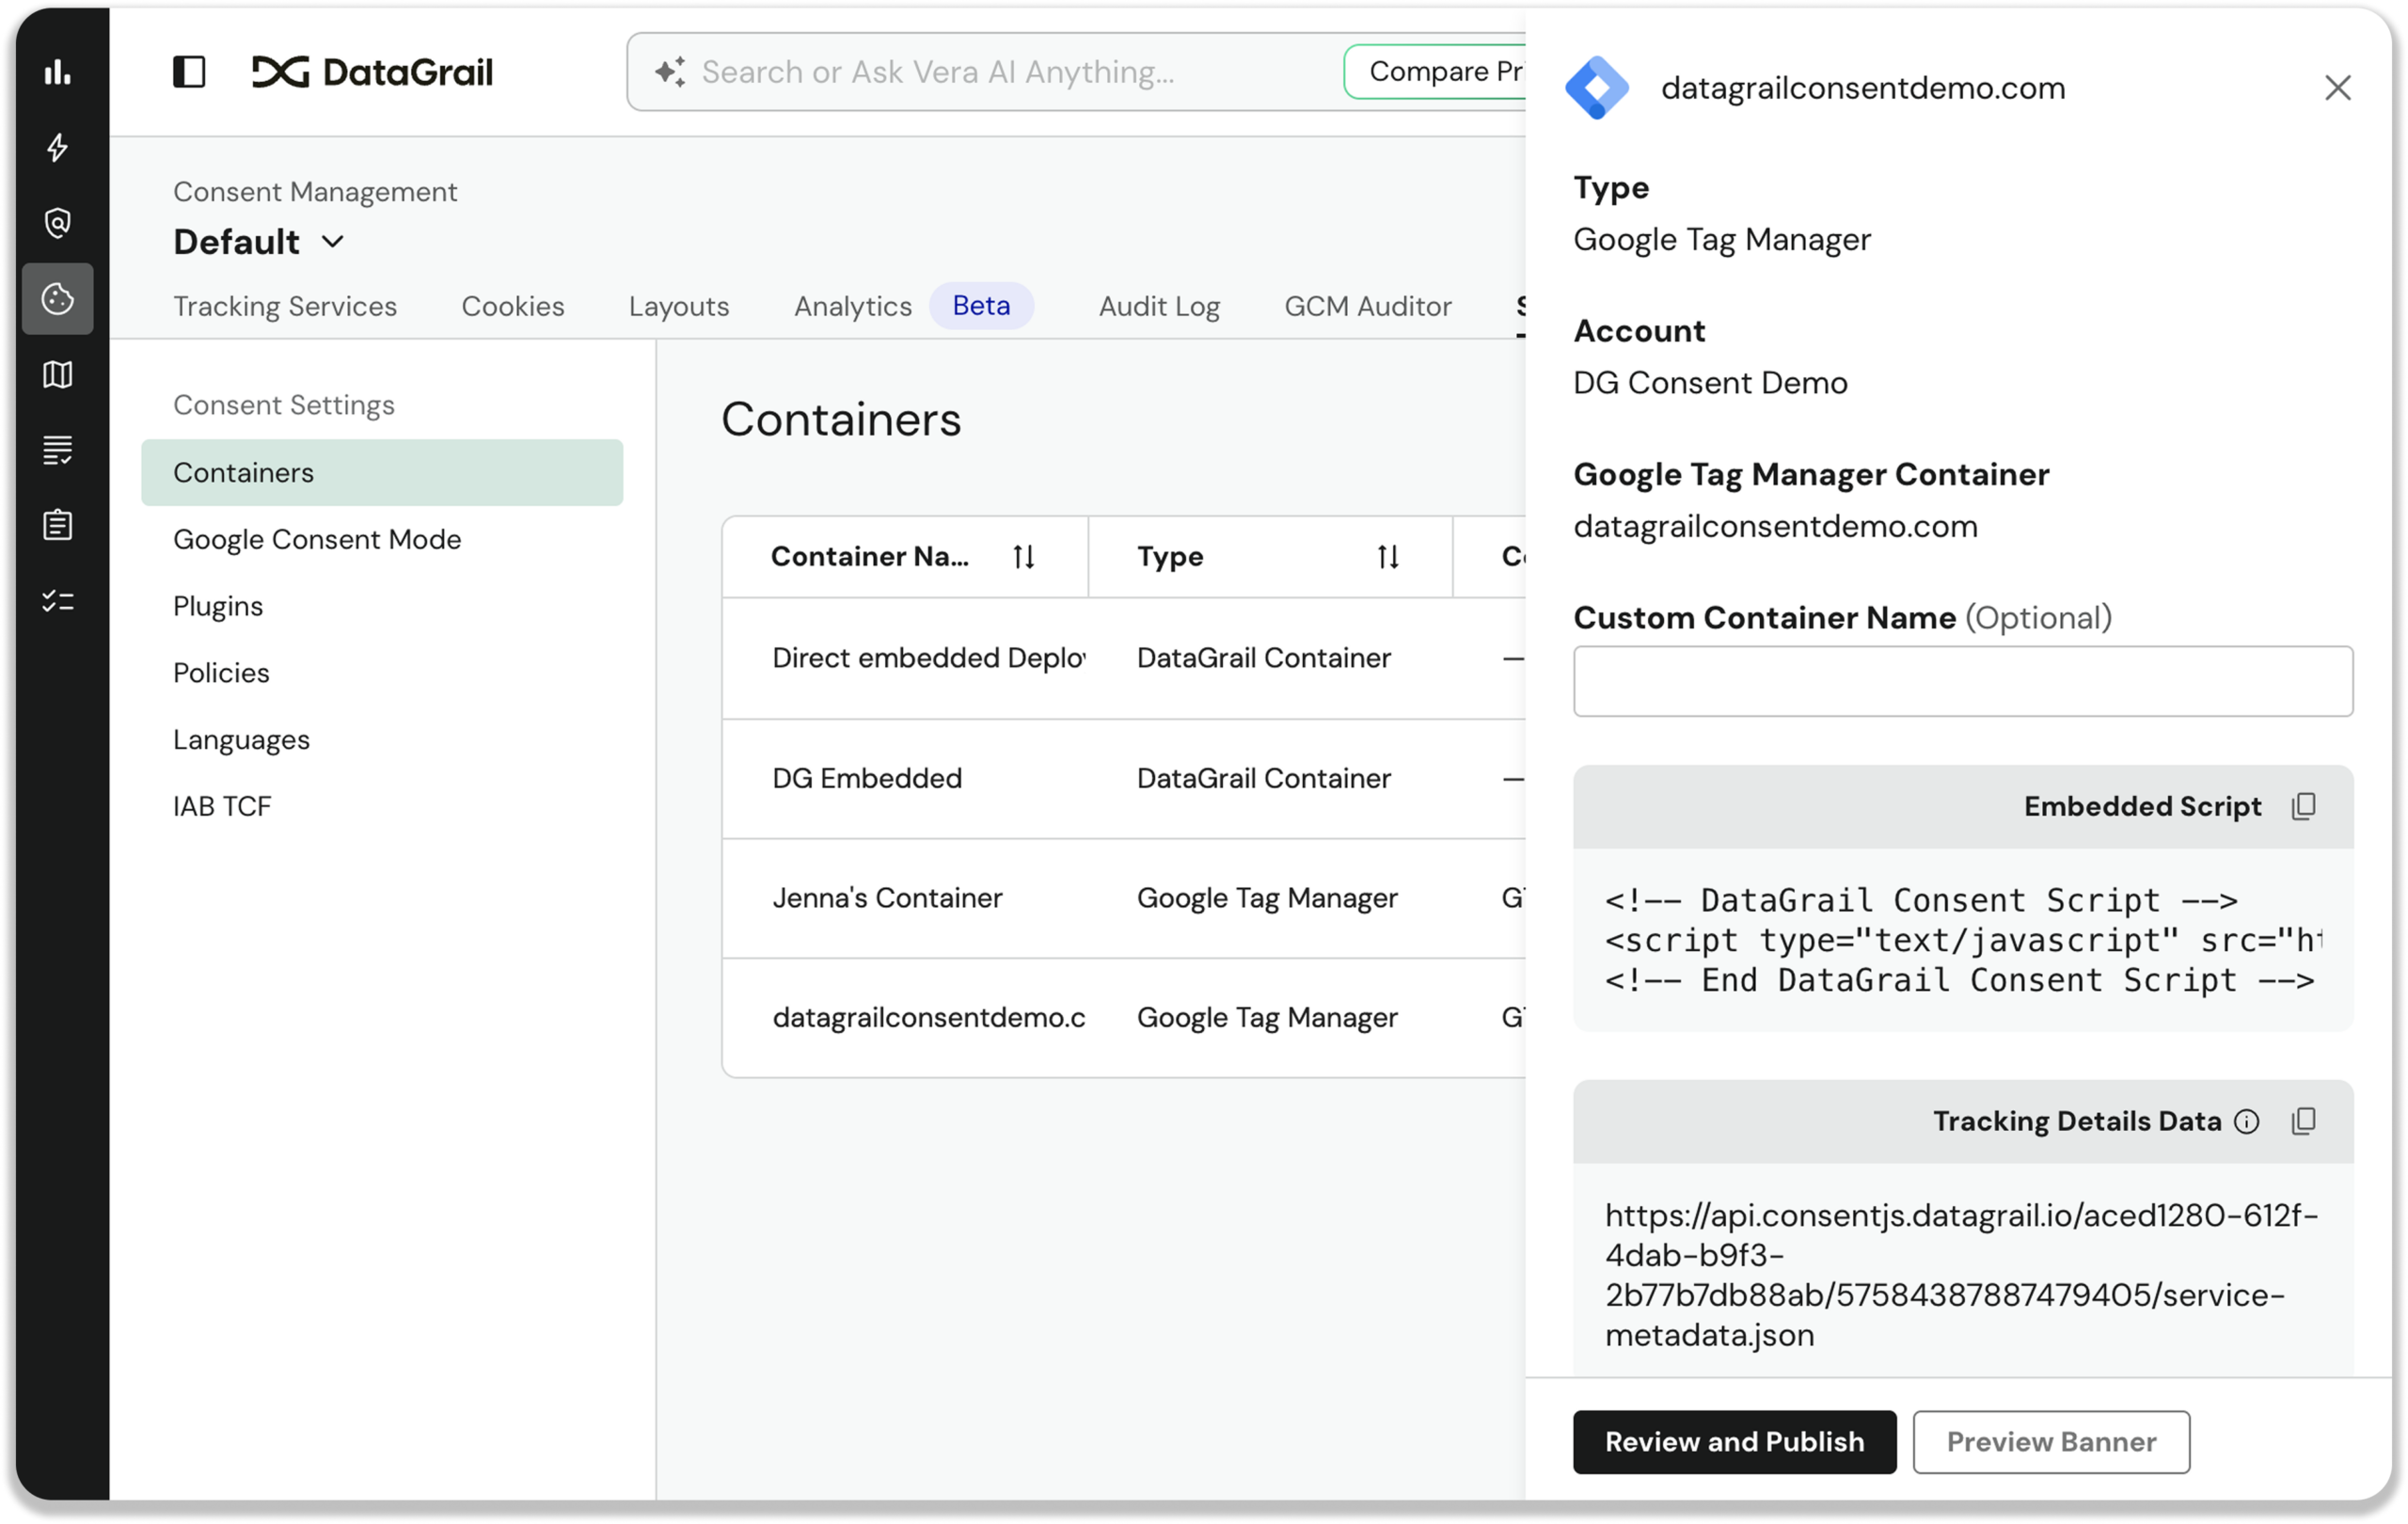Open the map sidebar icon
The height and width of the screenshot is (1524, 2408).
(x=57, y=374)
